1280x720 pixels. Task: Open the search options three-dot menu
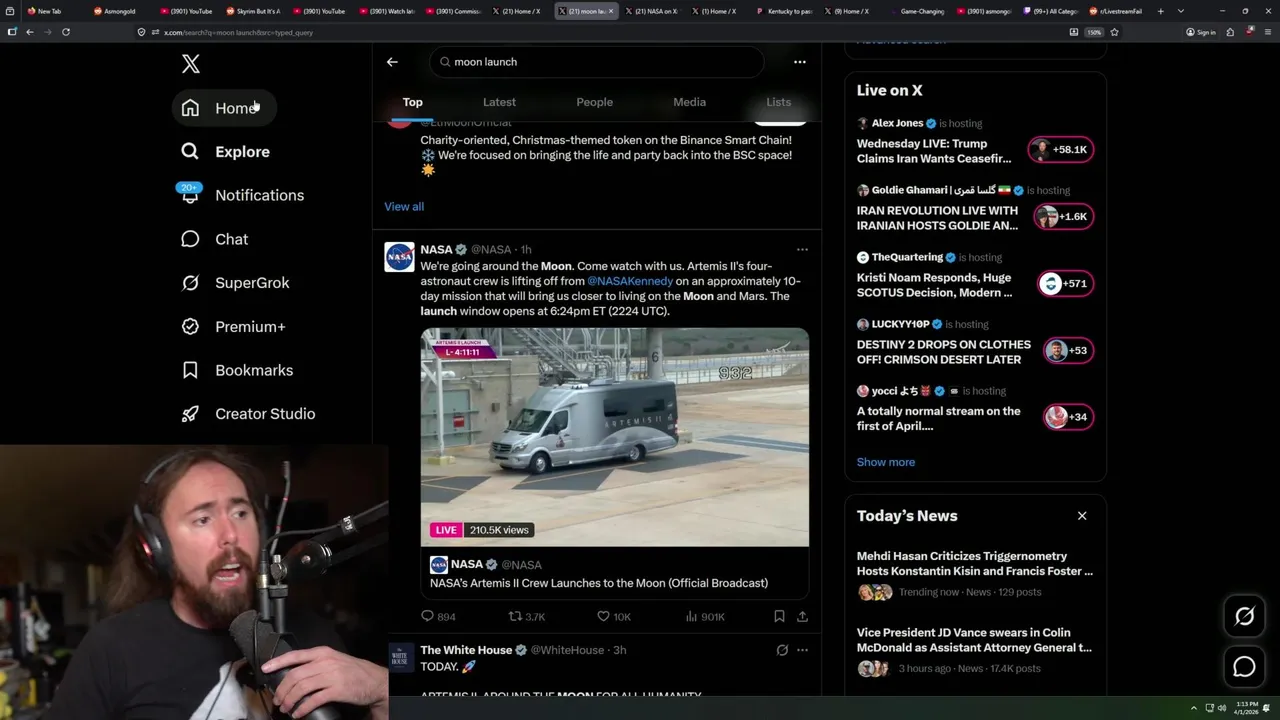click(x=800, y=62)
